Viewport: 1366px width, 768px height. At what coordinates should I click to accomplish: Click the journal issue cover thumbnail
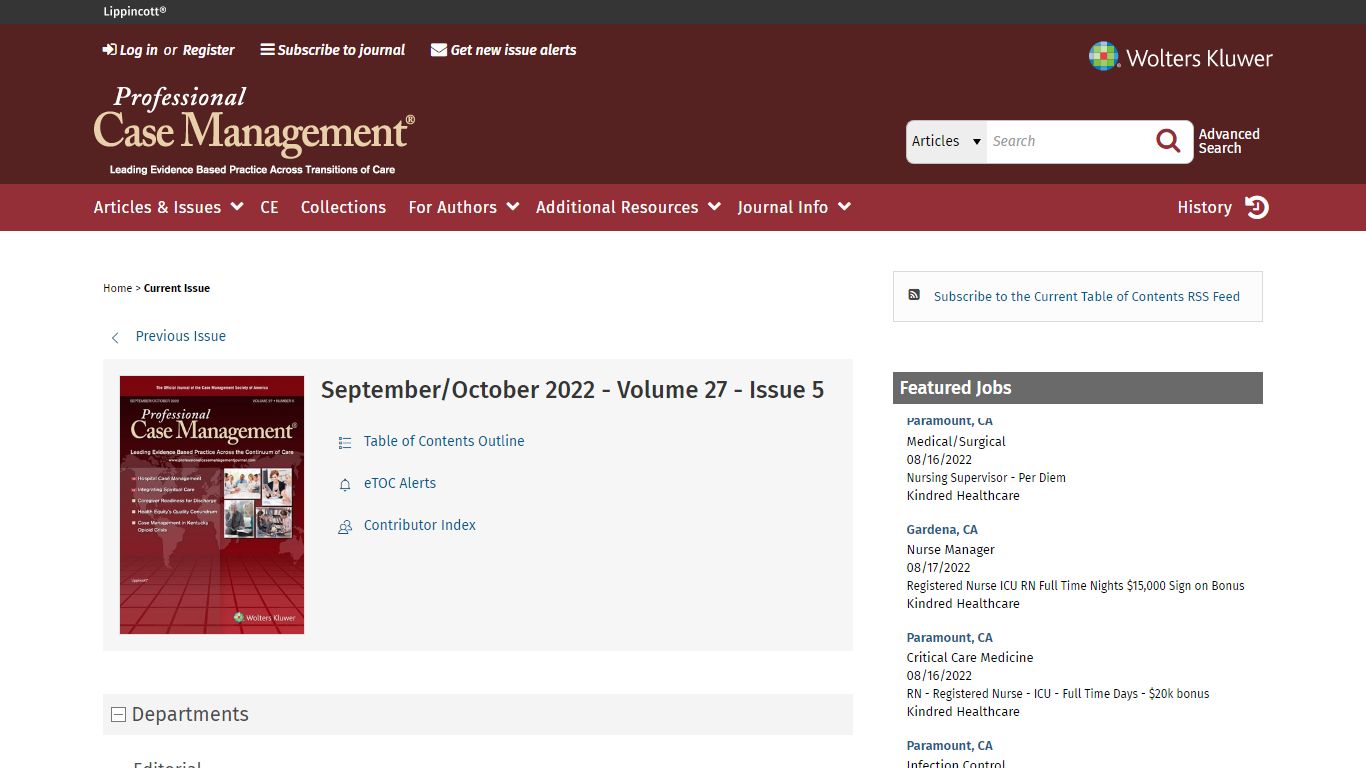[x=212, y=505]
